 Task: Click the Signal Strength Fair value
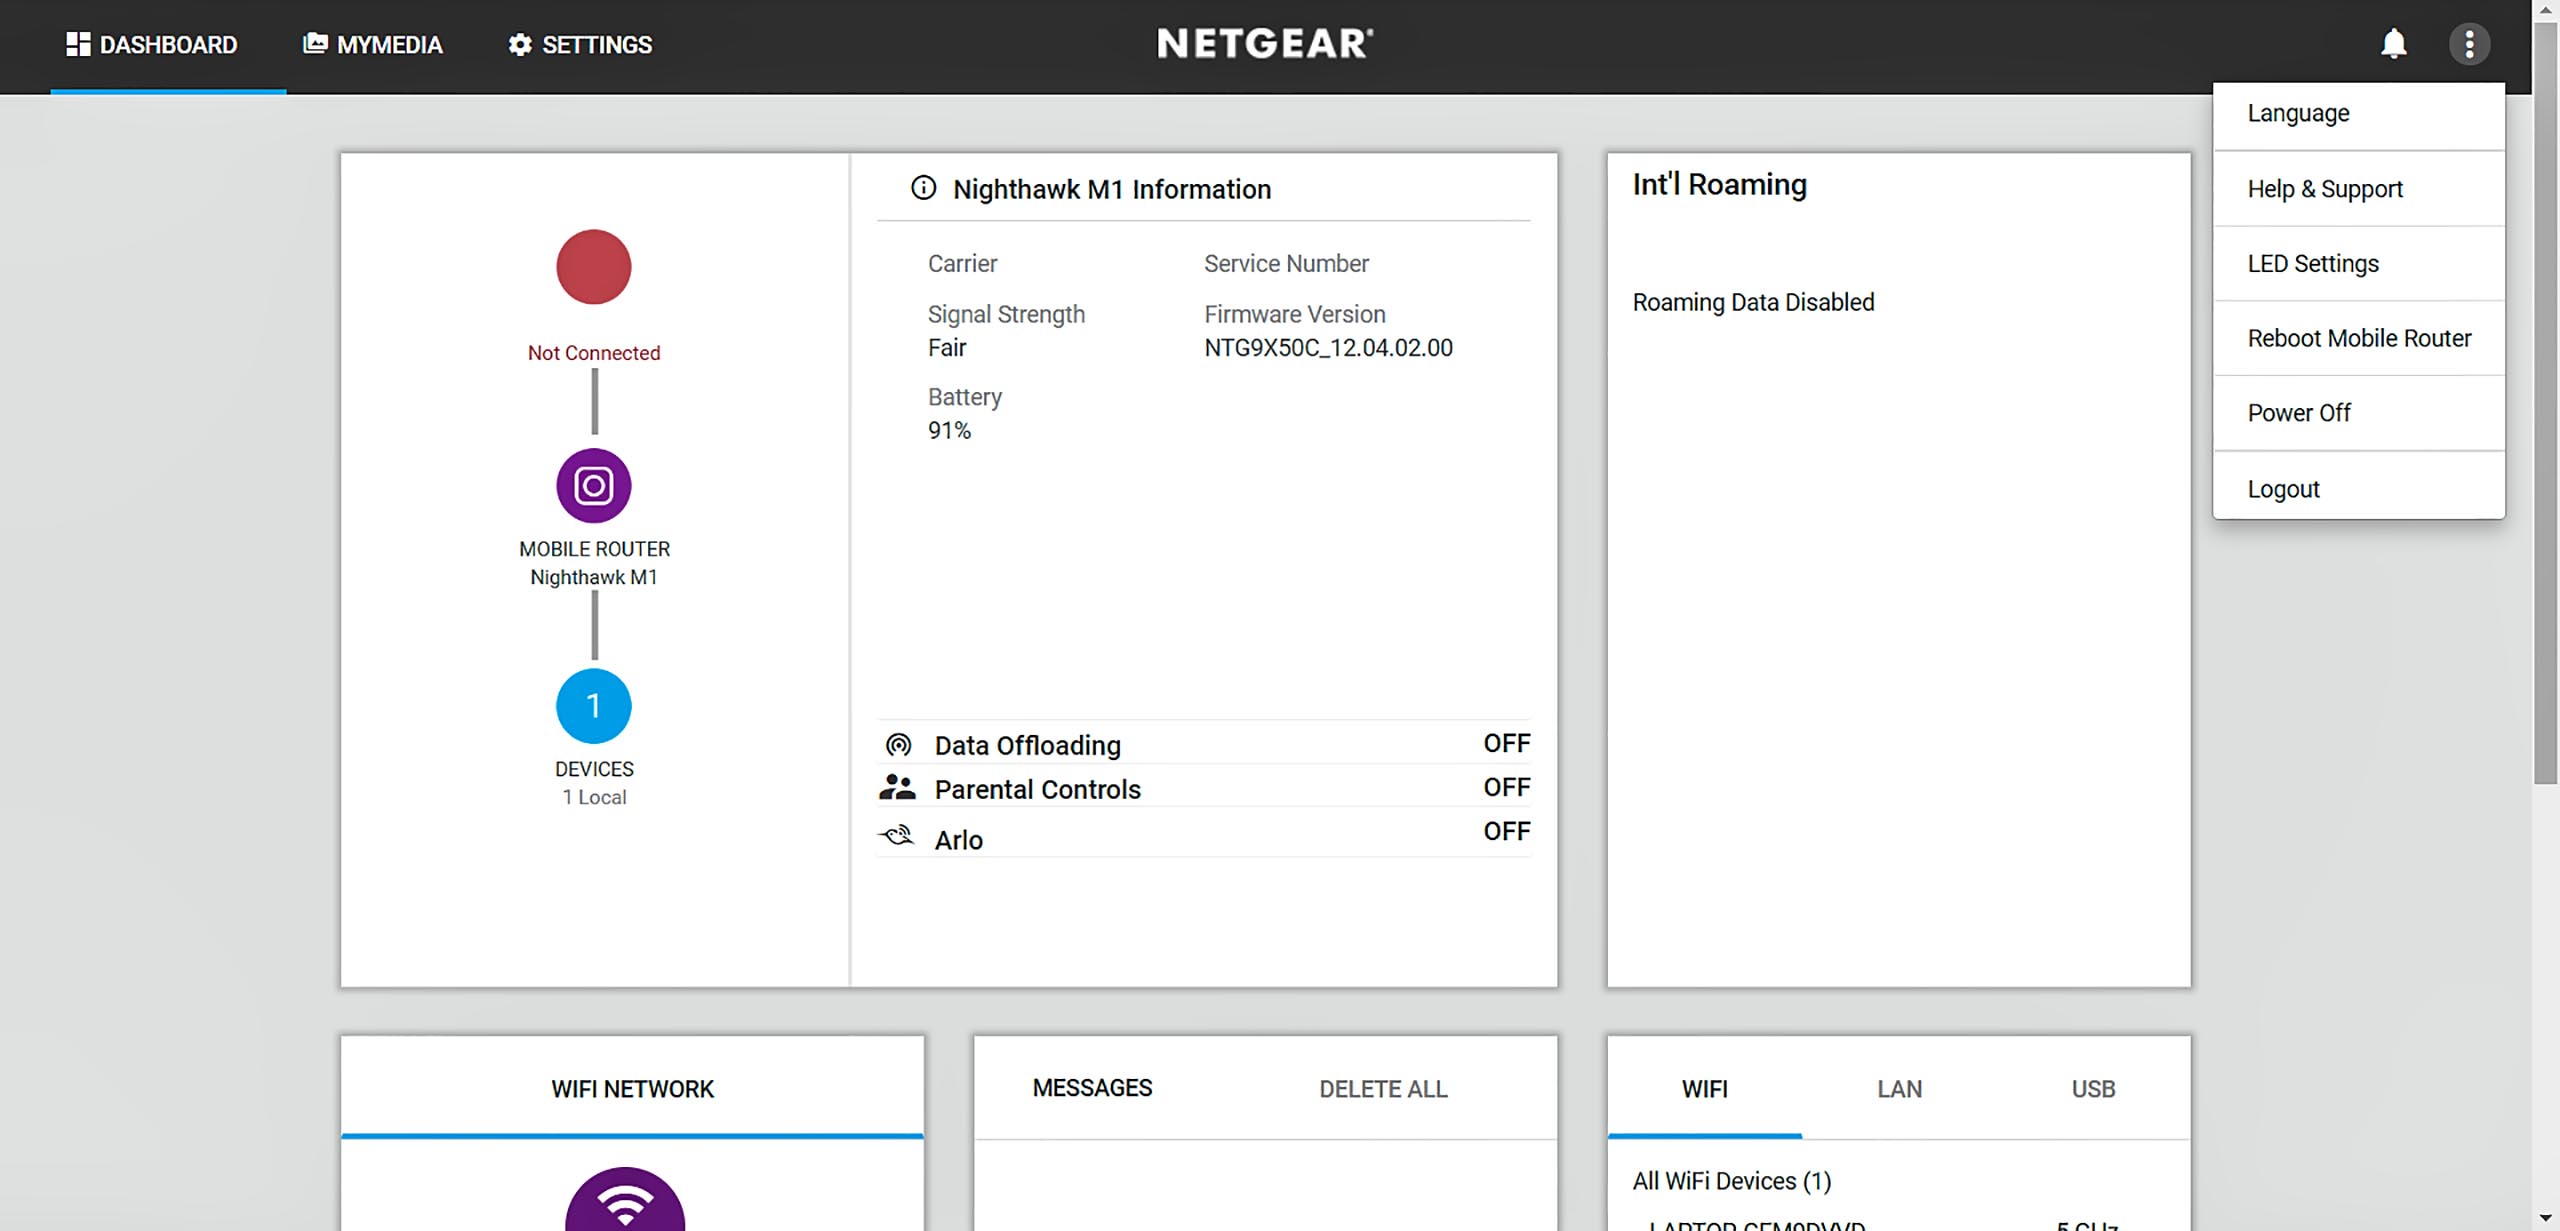click(x=947, y=348)
